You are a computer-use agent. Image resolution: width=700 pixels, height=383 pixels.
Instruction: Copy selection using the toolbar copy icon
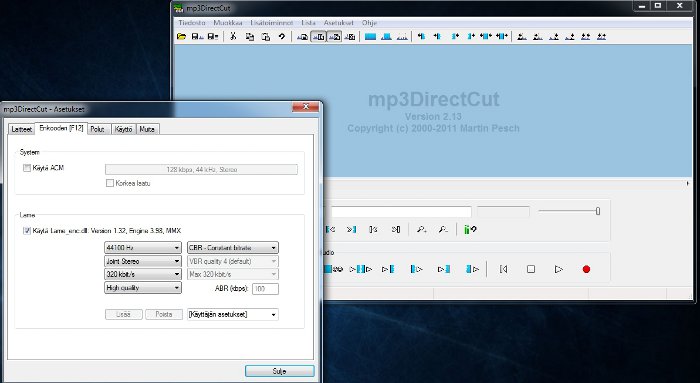click(x=250, y=37)
